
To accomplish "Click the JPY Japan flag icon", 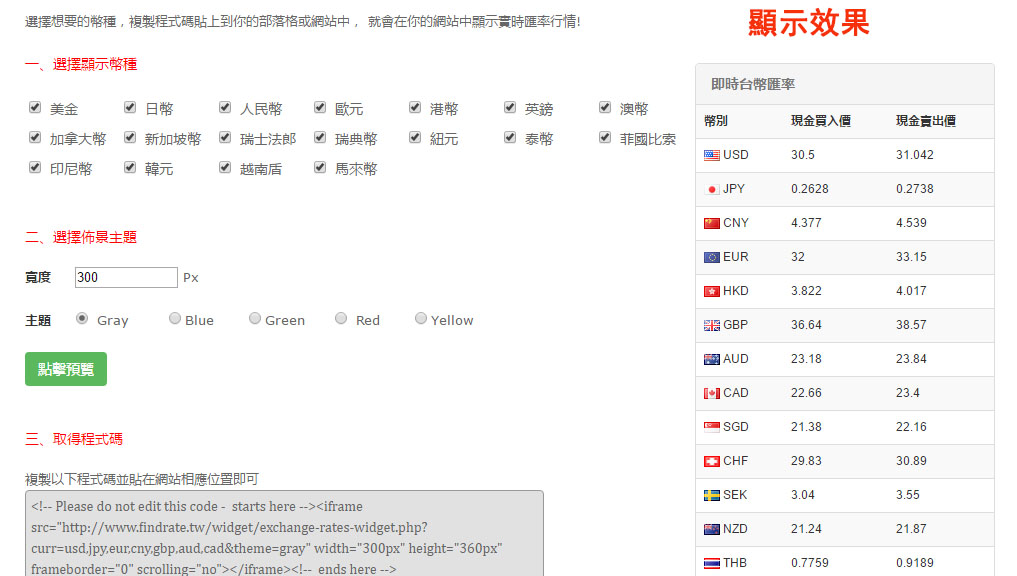I will pyautogui.click(x=711, y=189).
